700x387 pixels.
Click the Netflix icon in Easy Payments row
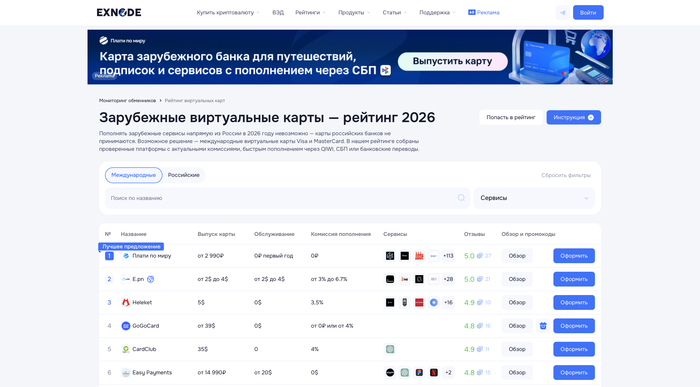pos(433,372)
